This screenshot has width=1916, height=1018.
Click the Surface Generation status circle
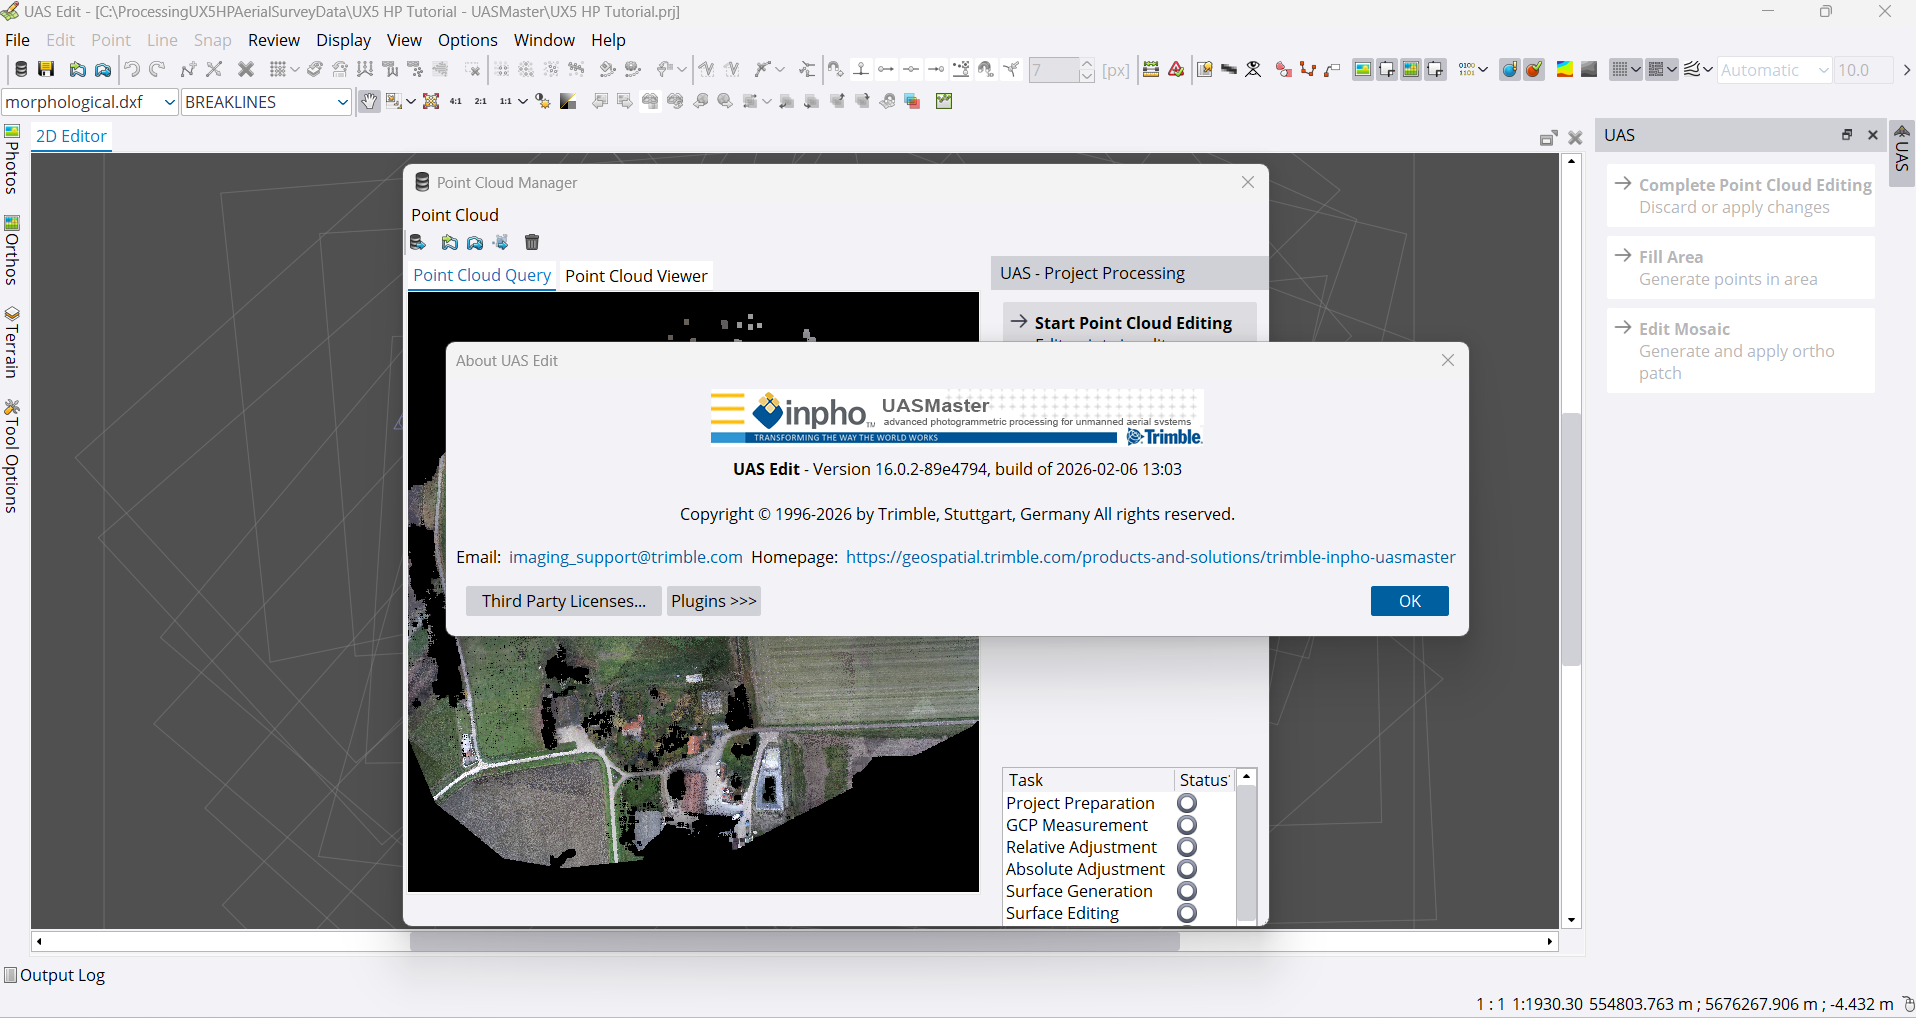coord(1187,891)
